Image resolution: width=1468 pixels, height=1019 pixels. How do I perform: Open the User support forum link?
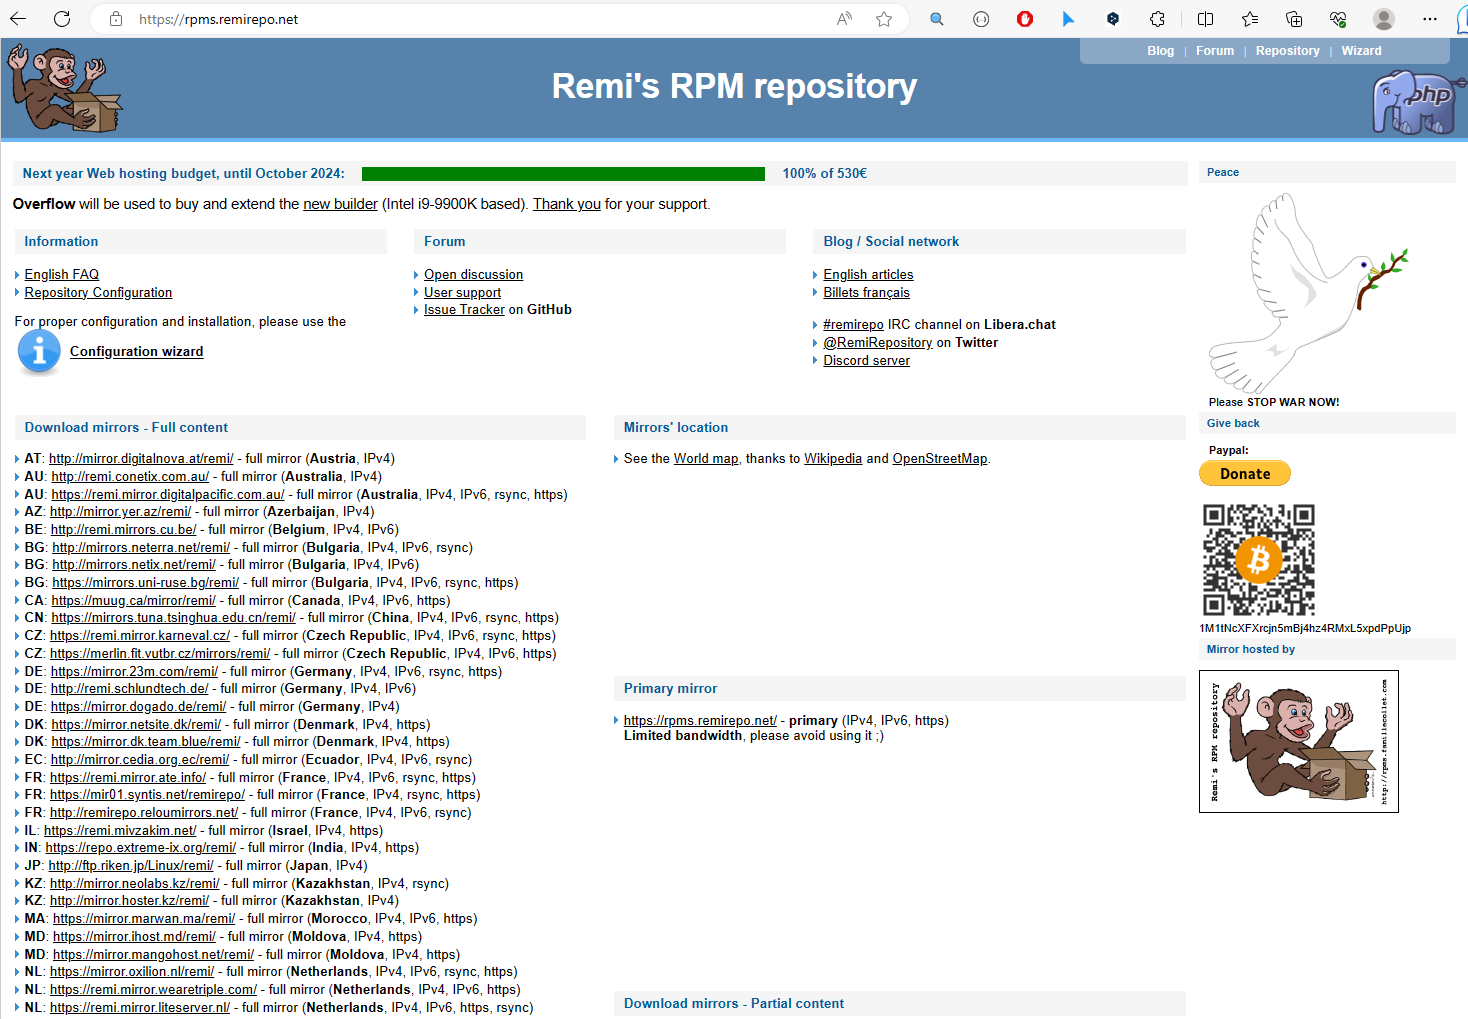pyautogui.click(x=462, y=292)
